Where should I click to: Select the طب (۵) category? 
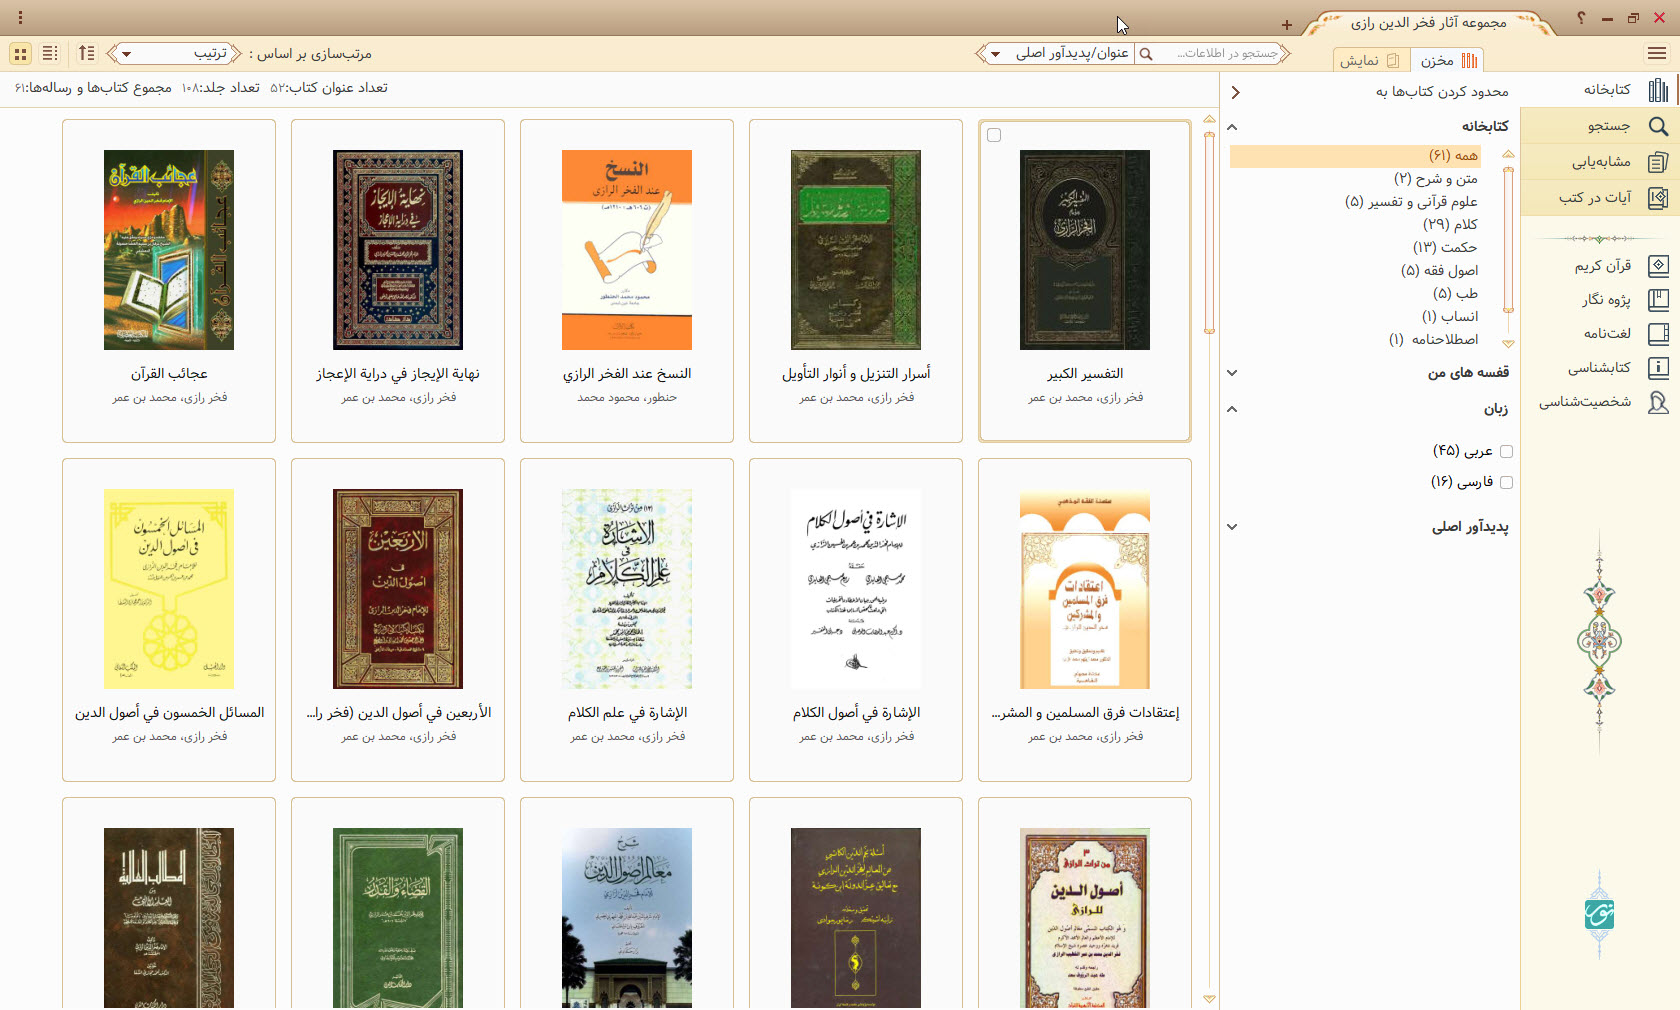(x=1455, y=294)
